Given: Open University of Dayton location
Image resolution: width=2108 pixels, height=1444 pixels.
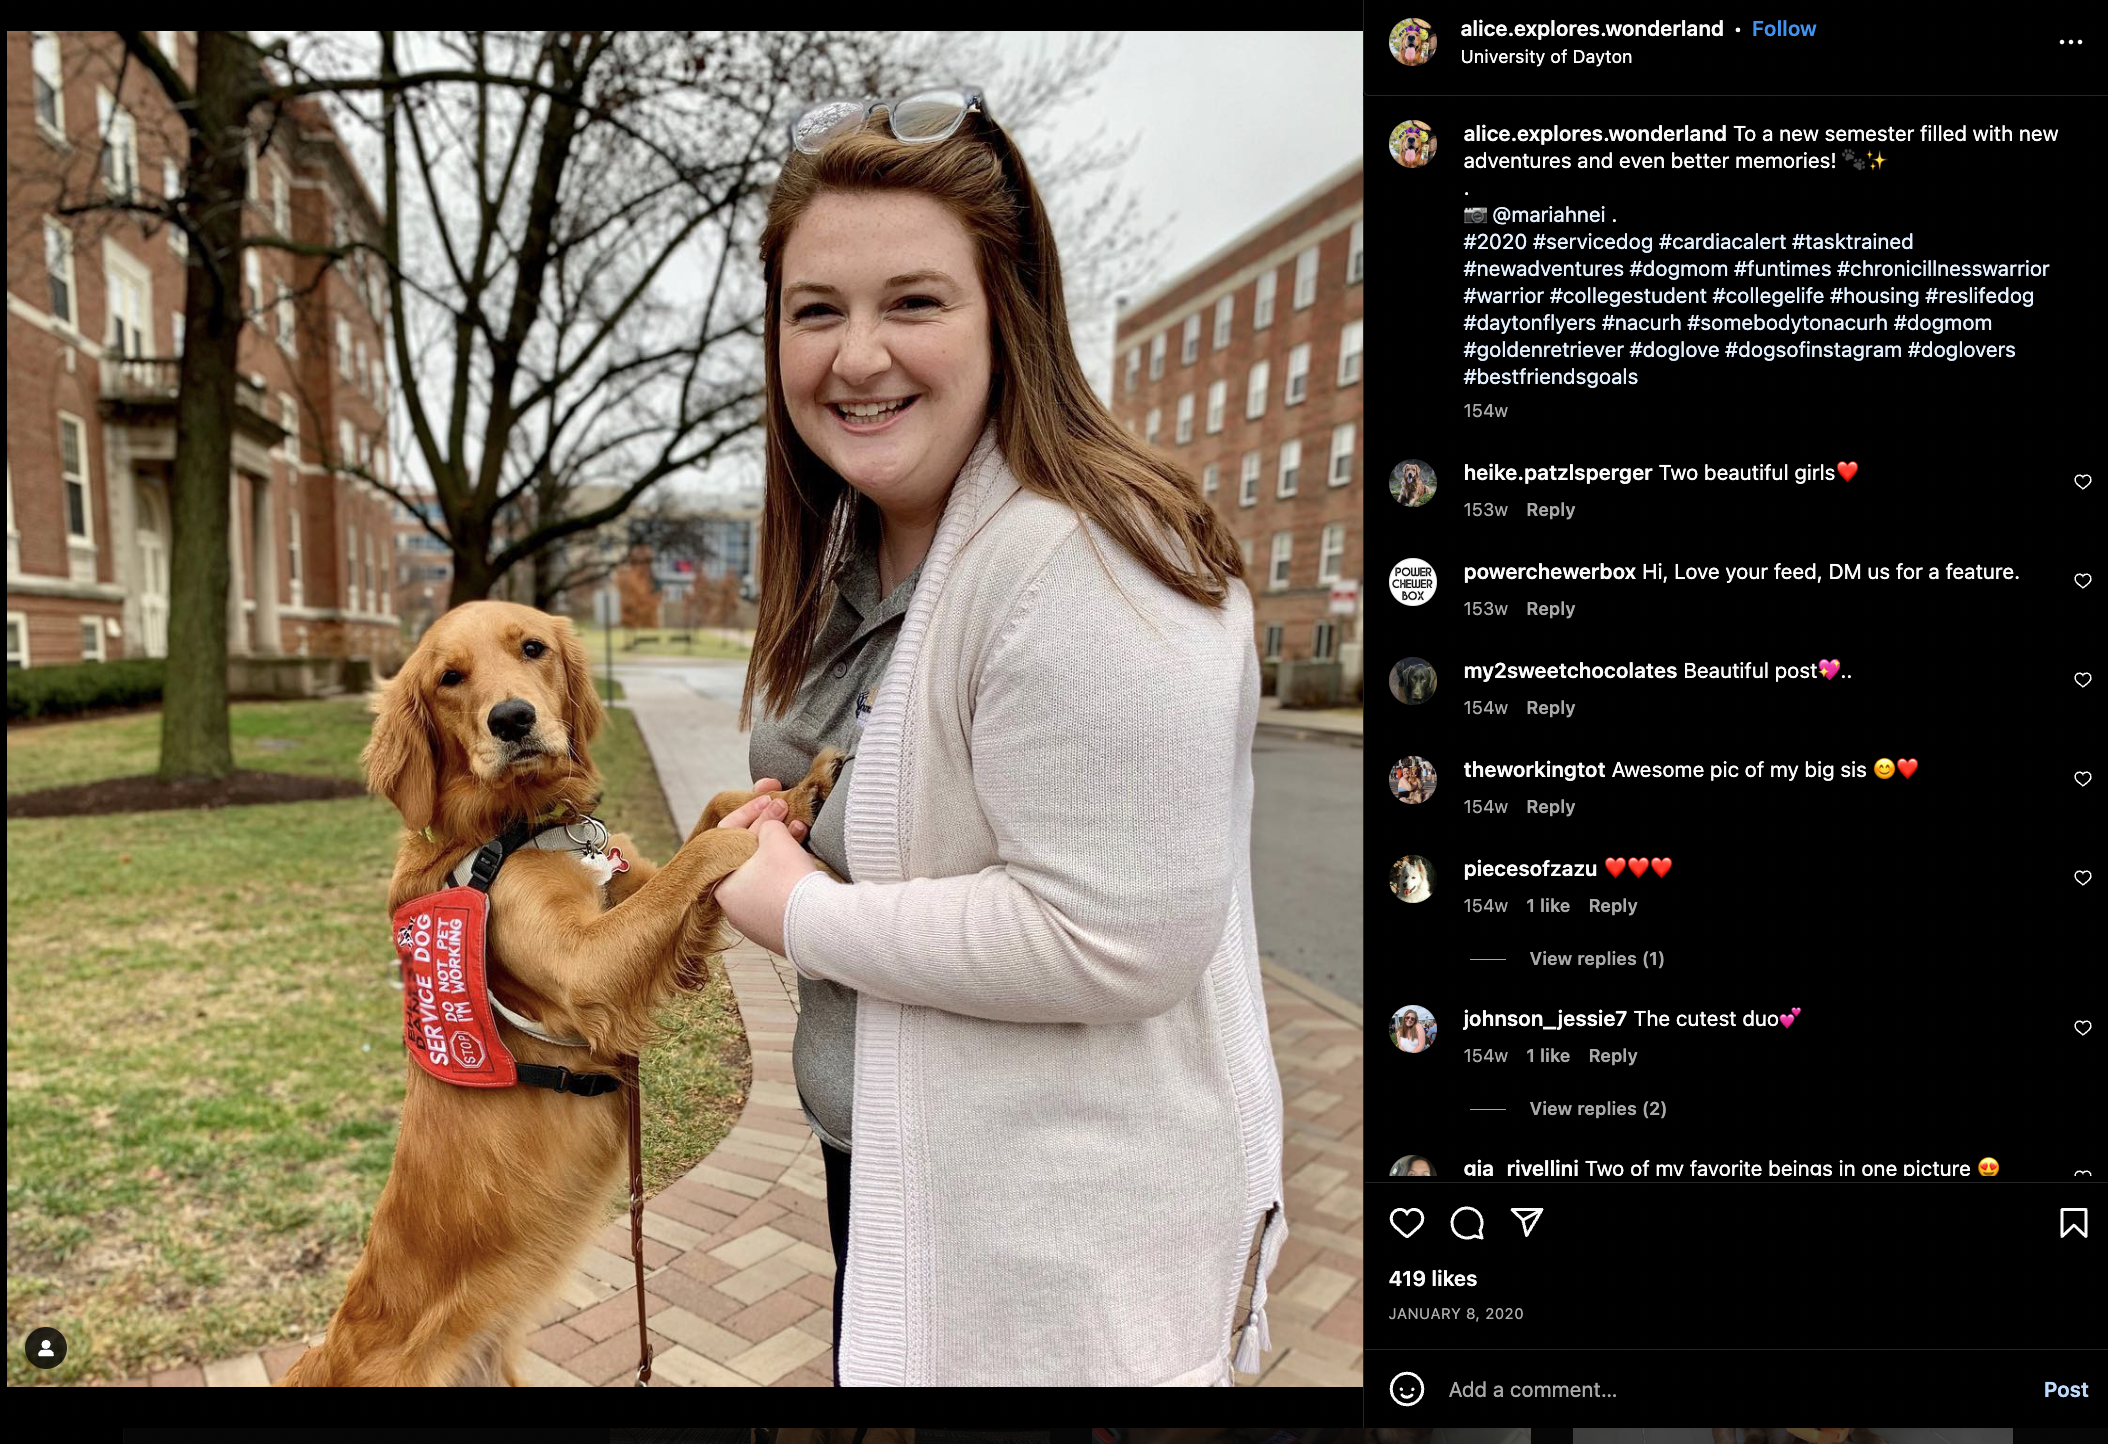Looking at the screenshot, I should coord(1546,57).
